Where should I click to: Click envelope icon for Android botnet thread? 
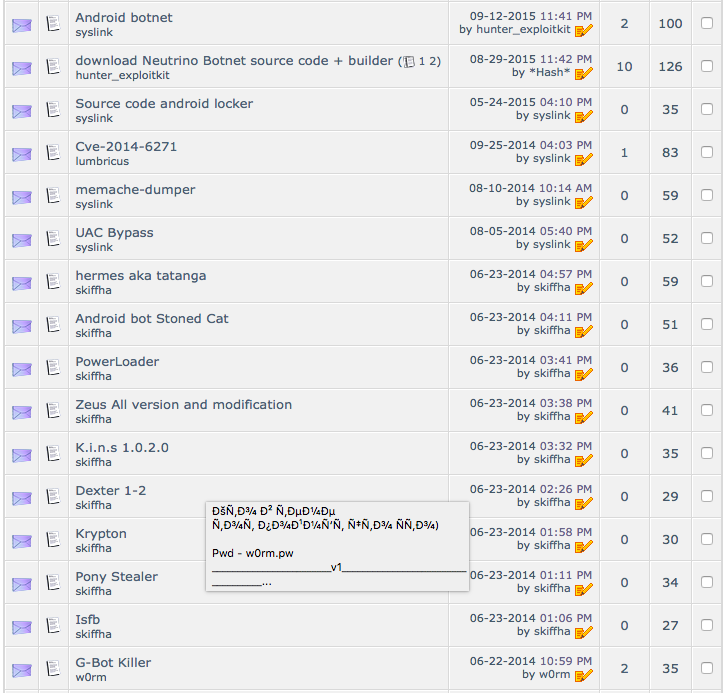[x=22, y=25]
